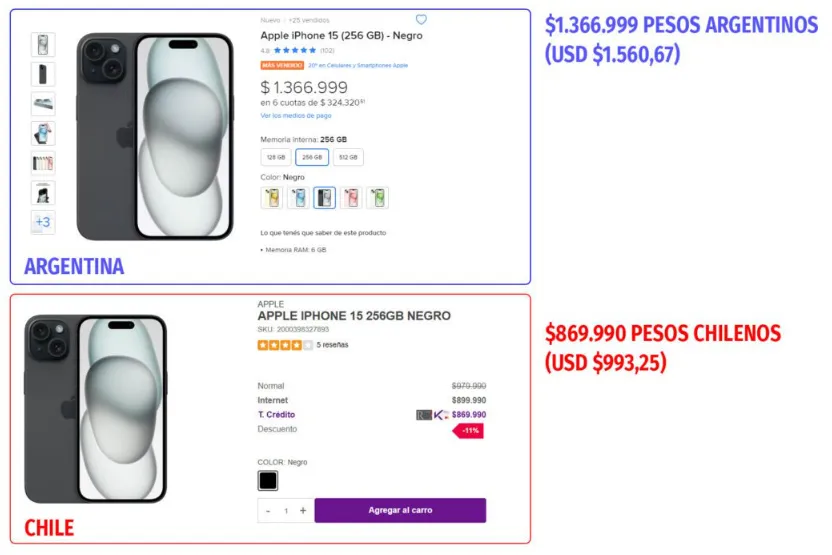
Task: Click the plus quantity icon
Action: (303, 511)
